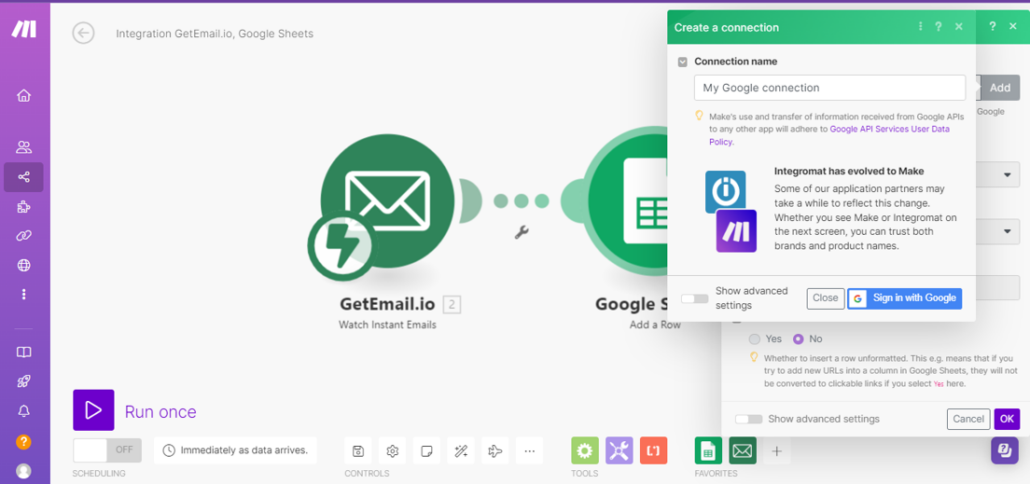1030x484 pixels.
Task: Select Google Sheets favorite icon
Action: click(x=708, y=451)
